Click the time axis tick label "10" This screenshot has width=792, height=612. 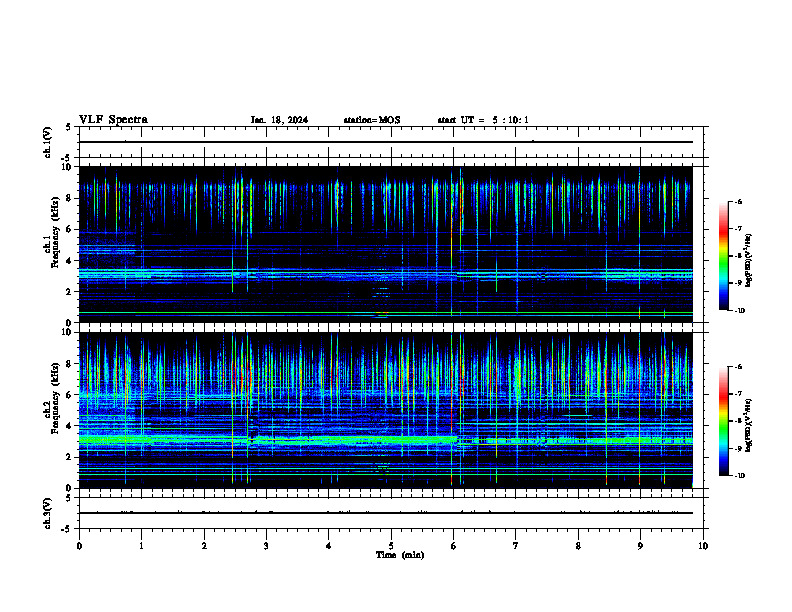703,546
